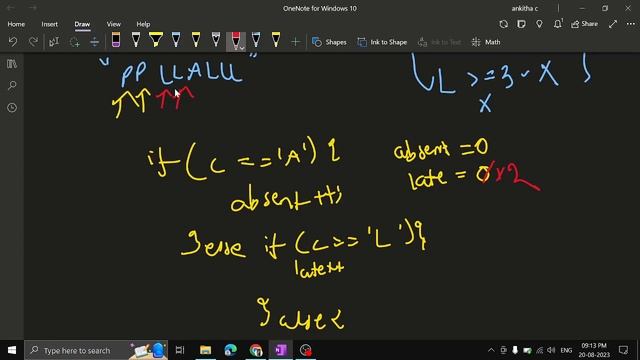Choose the Insert Space tool
640x360 pixels.
click(94, 42)
